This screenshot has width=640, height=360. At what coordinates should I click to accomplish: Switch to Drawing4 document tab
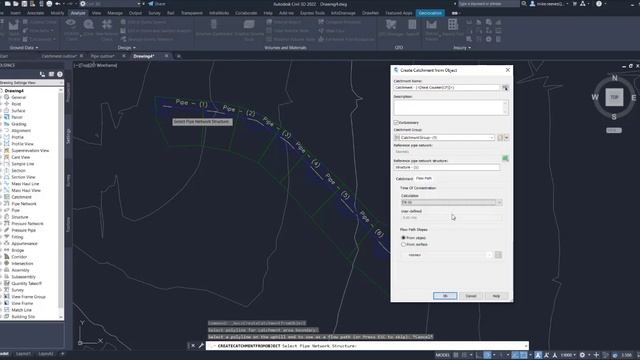click(x=144, y=56)
